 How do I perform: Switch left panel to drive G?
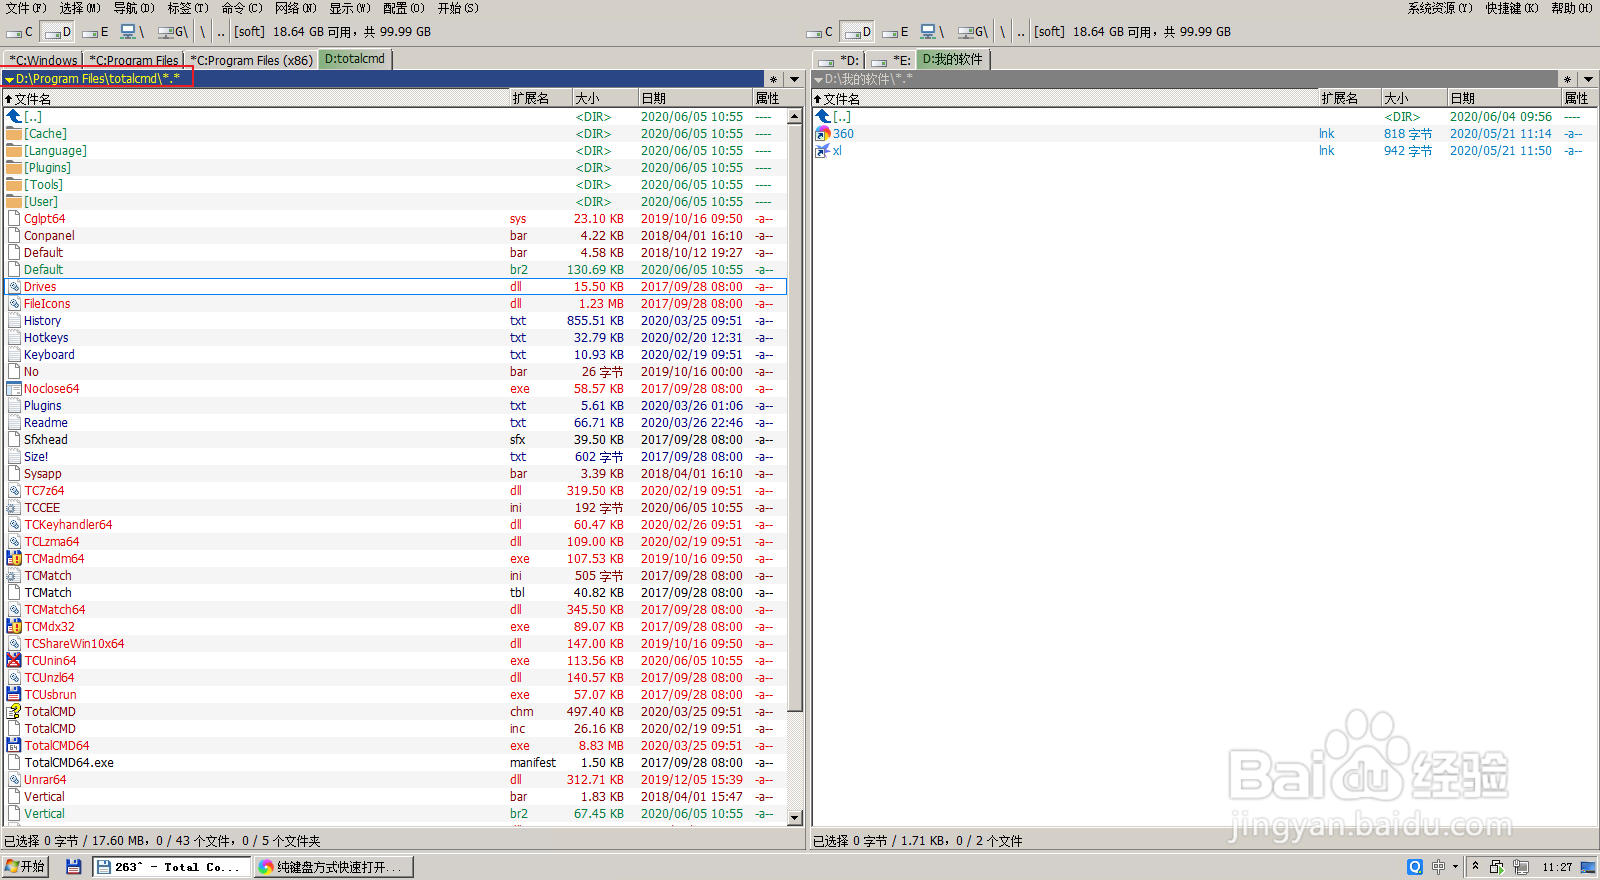pos(173,32)
